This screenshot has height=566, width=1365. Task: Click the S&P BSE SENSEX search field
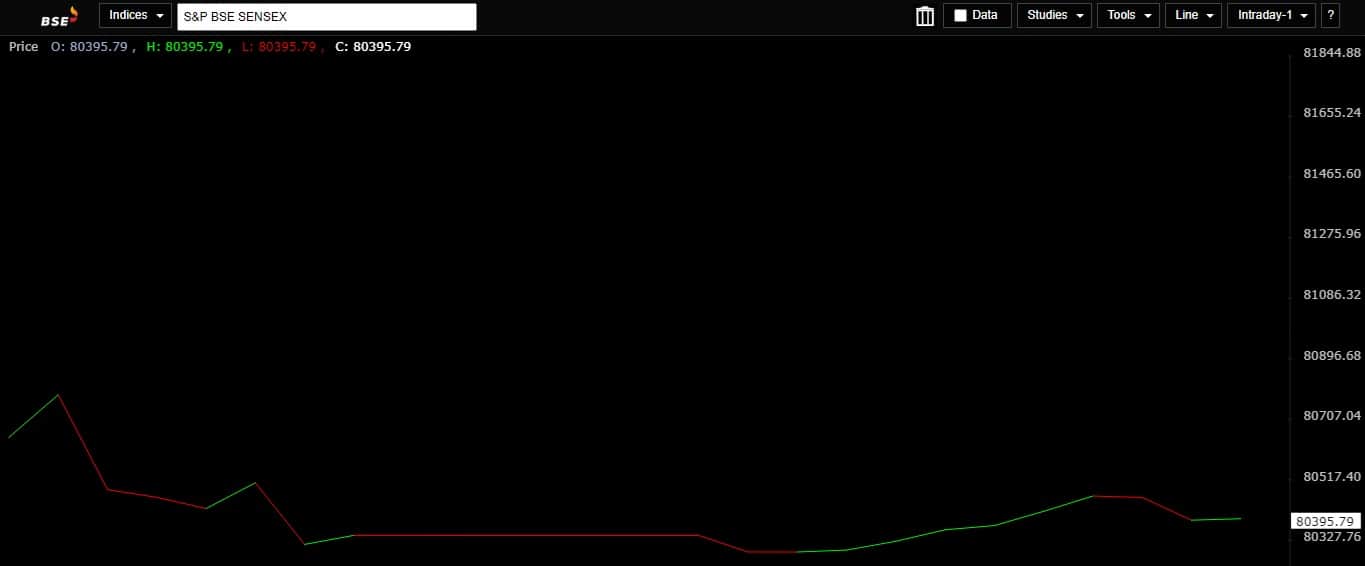pos(326,17)
